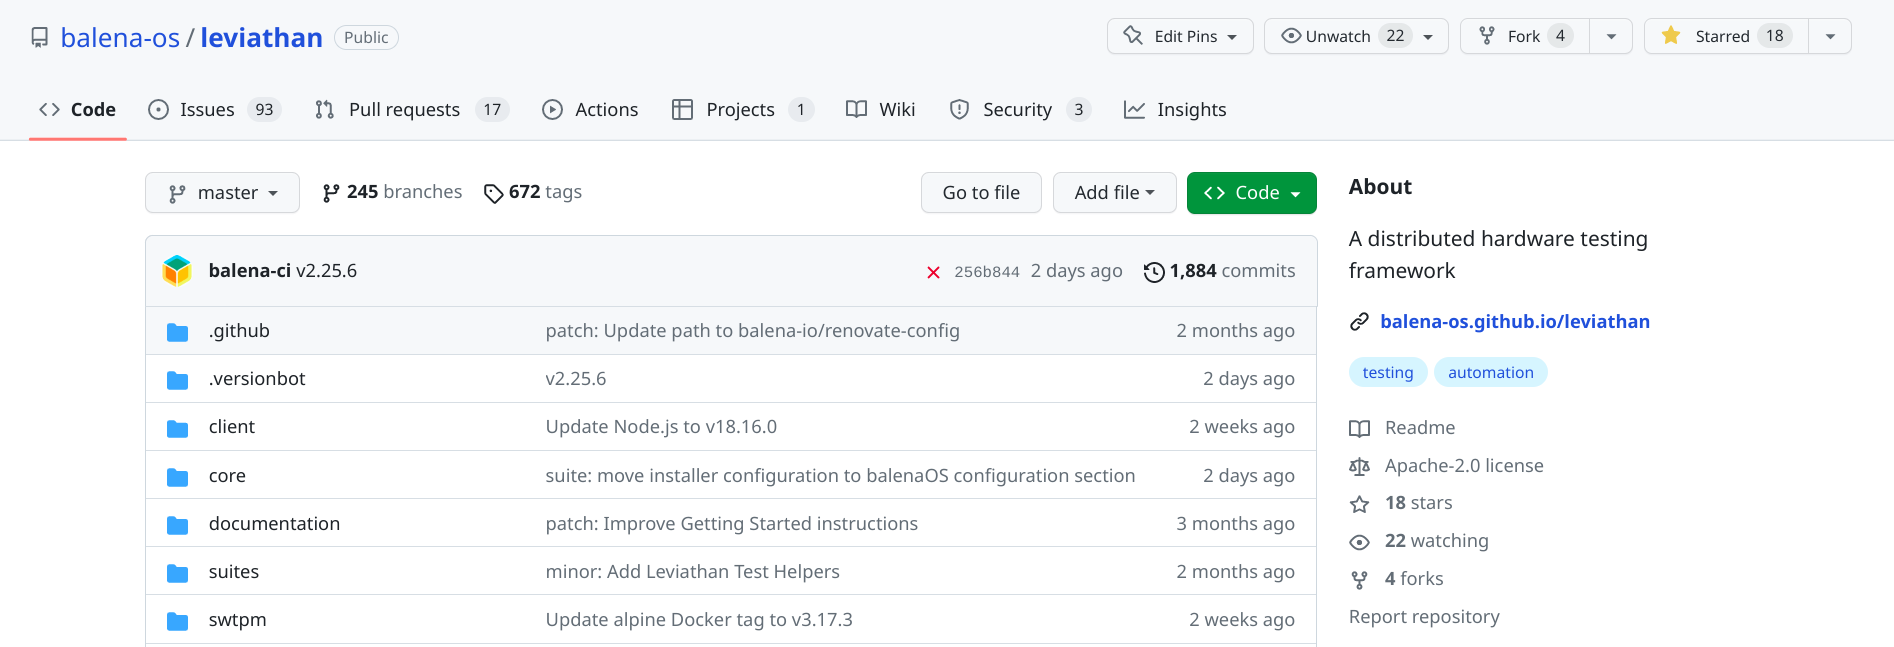Open the 'Update Node.js to v18.16.0' commit

point(661,427)
